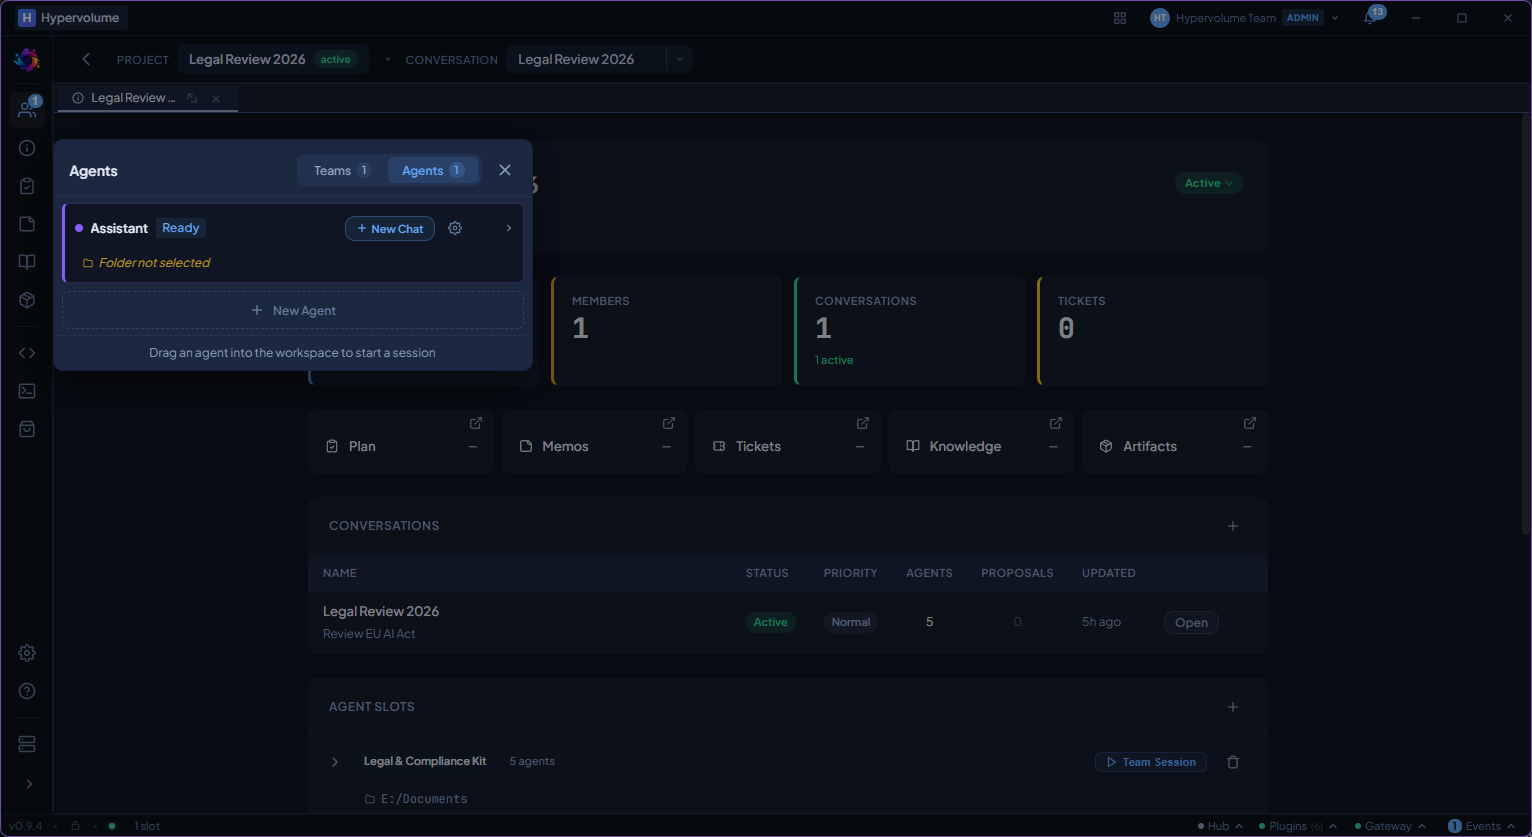
Task: Open the conversation selector dropdown arrow
Action: (680, 59)
